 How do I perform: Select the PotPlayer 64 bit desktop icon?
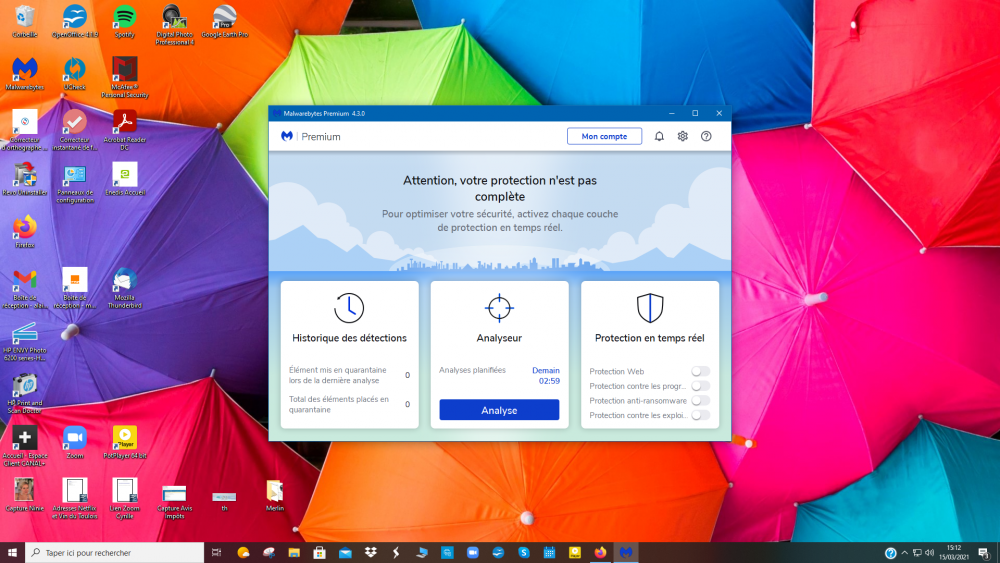tap(124, 442)
